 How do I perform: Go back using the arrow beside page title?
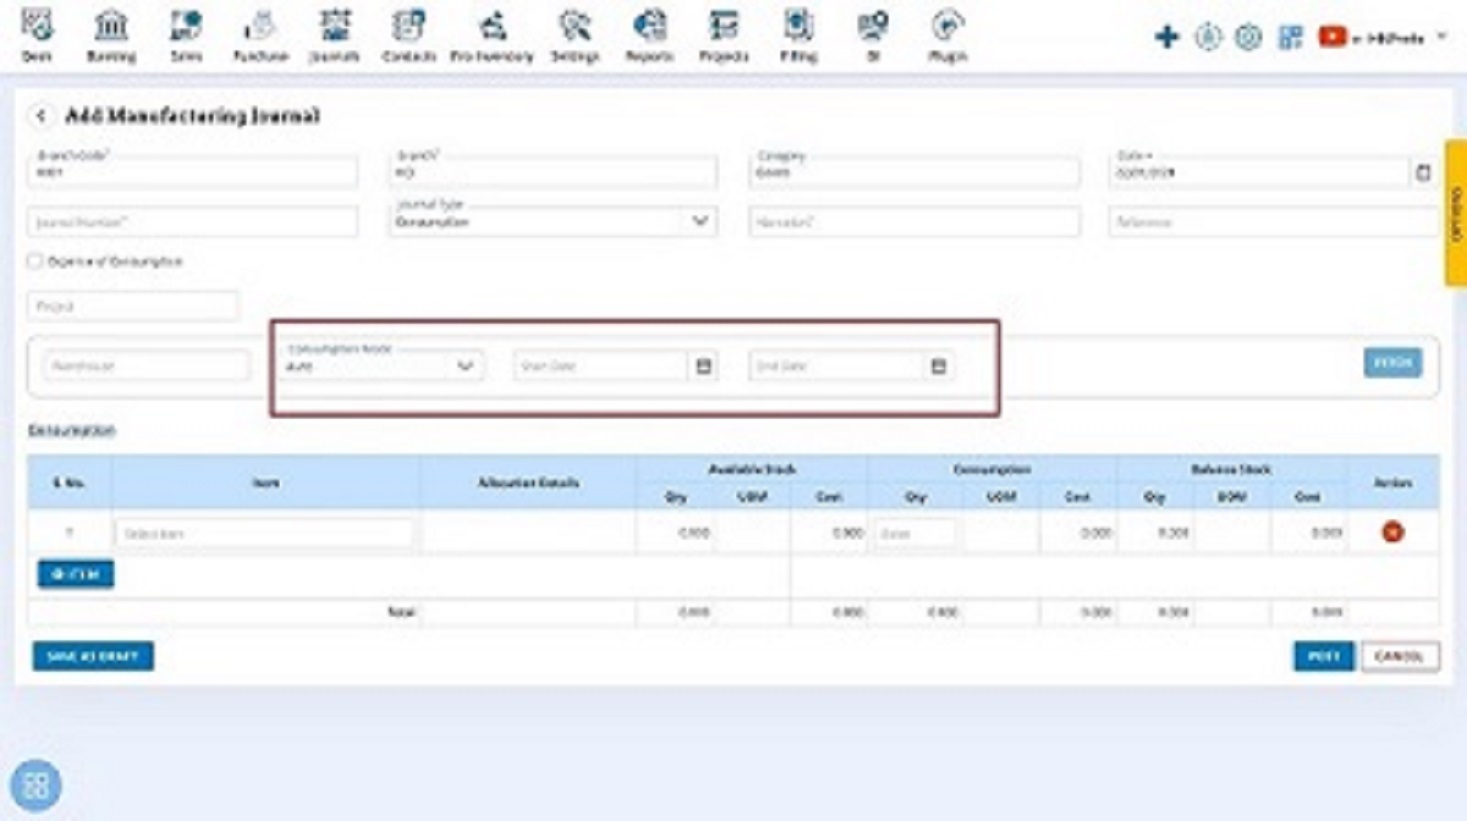click(x=41, y=116)
